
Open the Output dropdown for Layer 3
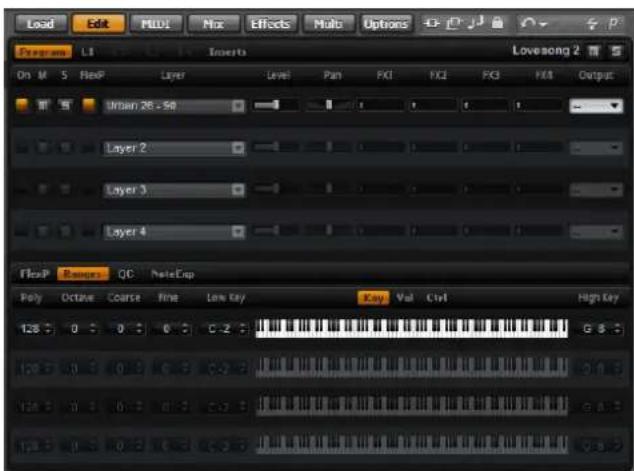click(596, 190)
